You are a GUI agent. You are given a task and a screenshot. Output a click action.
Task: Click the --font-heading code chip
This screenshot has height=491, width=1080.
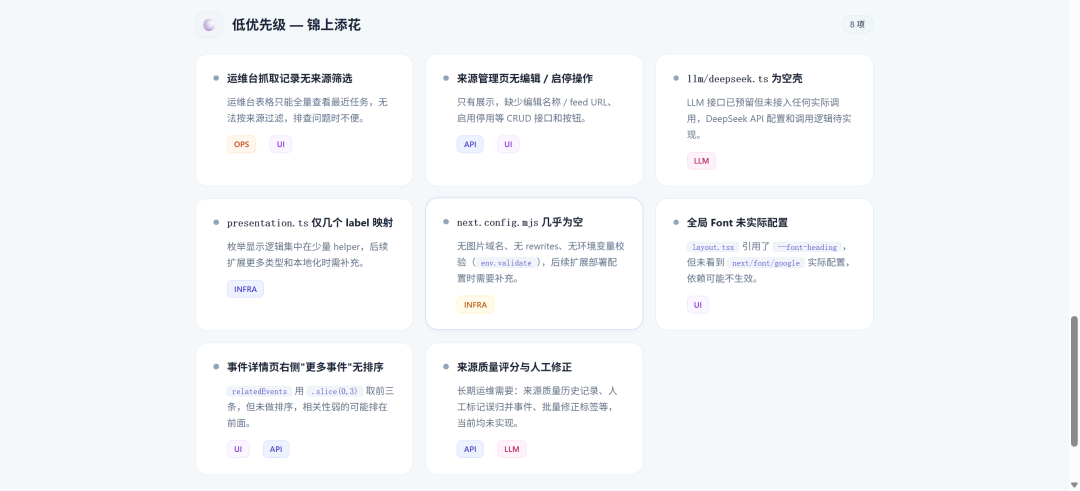[807, 247]
